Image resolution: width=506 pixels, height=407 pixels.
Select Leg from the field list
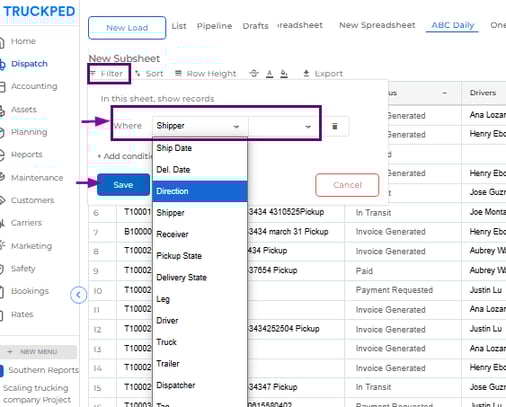[200, 299]
